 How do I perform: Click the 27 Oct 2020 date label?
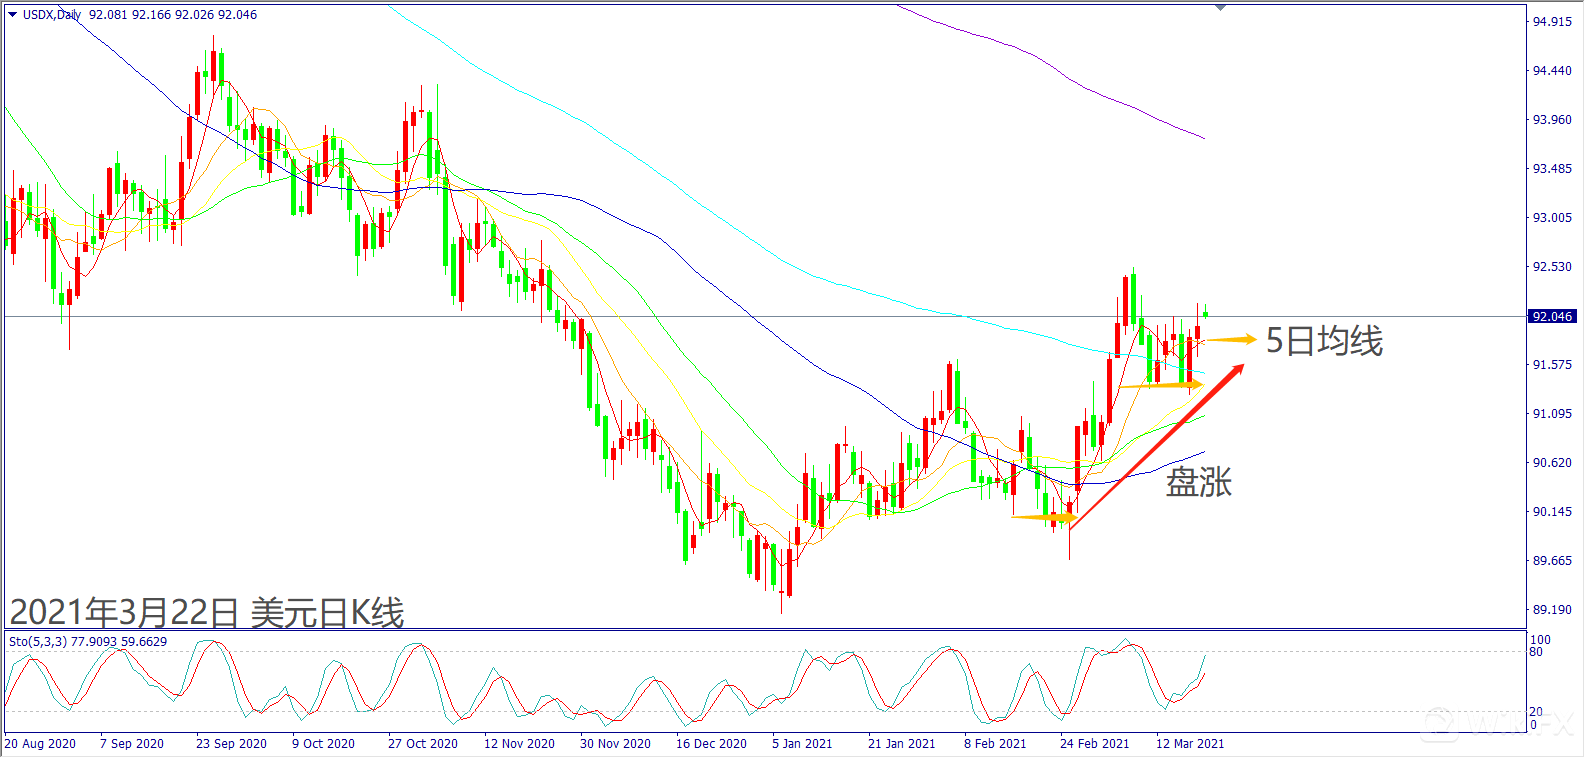tap(422, 744)
